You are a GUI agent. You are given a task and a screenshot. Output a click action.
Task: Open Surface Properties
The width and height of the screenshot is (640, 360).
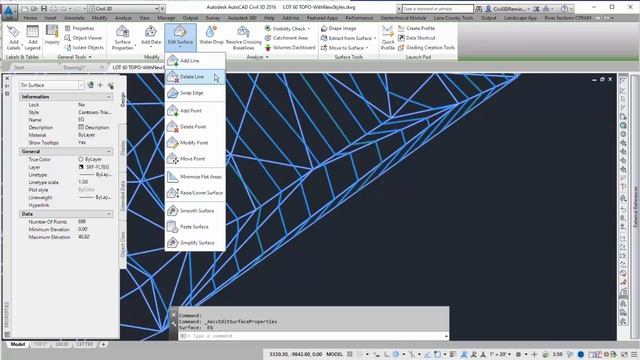[x=122, y=37]
